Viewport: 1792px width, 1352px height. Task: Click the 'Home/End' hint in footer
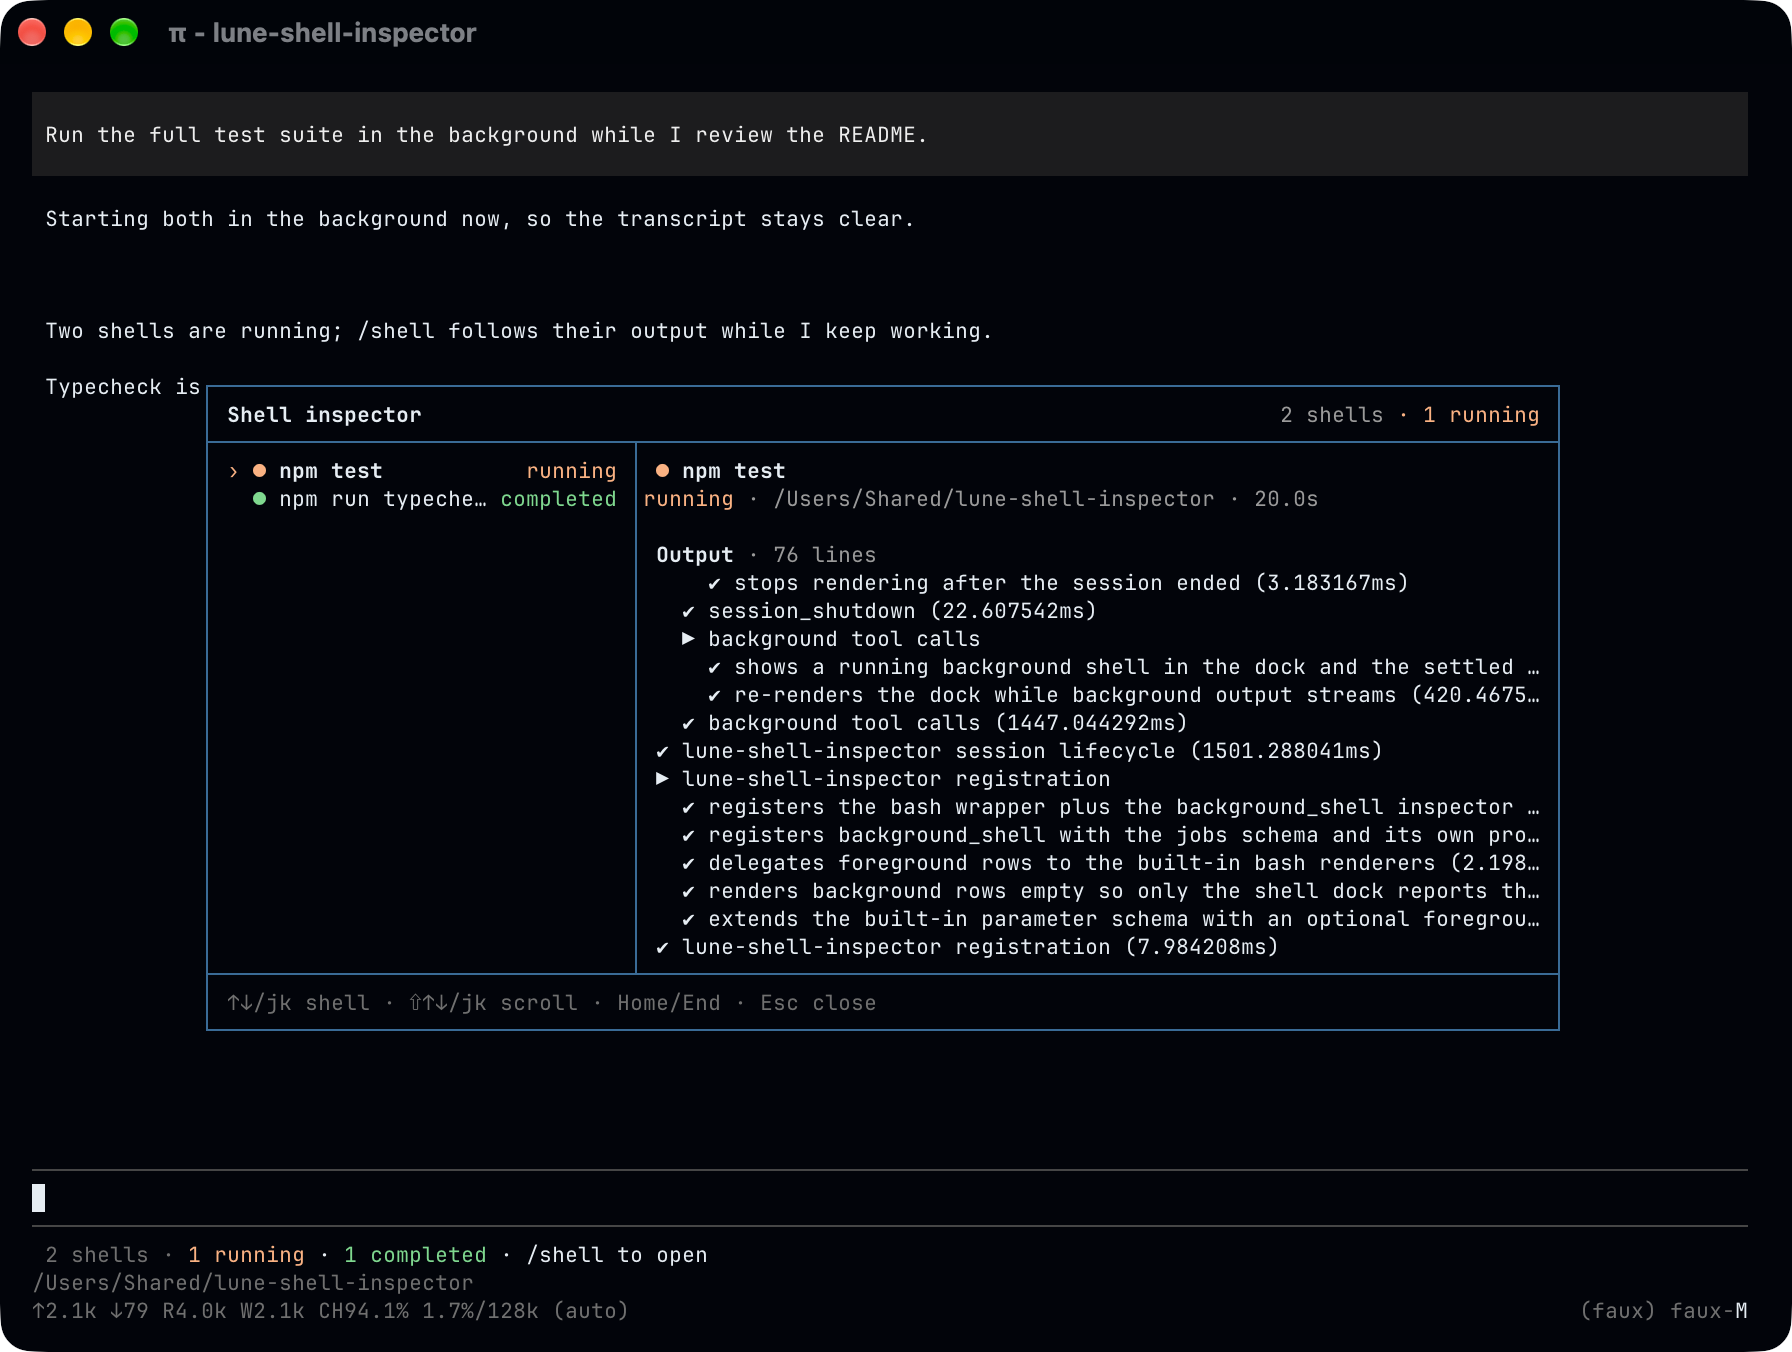[669, 1003]
